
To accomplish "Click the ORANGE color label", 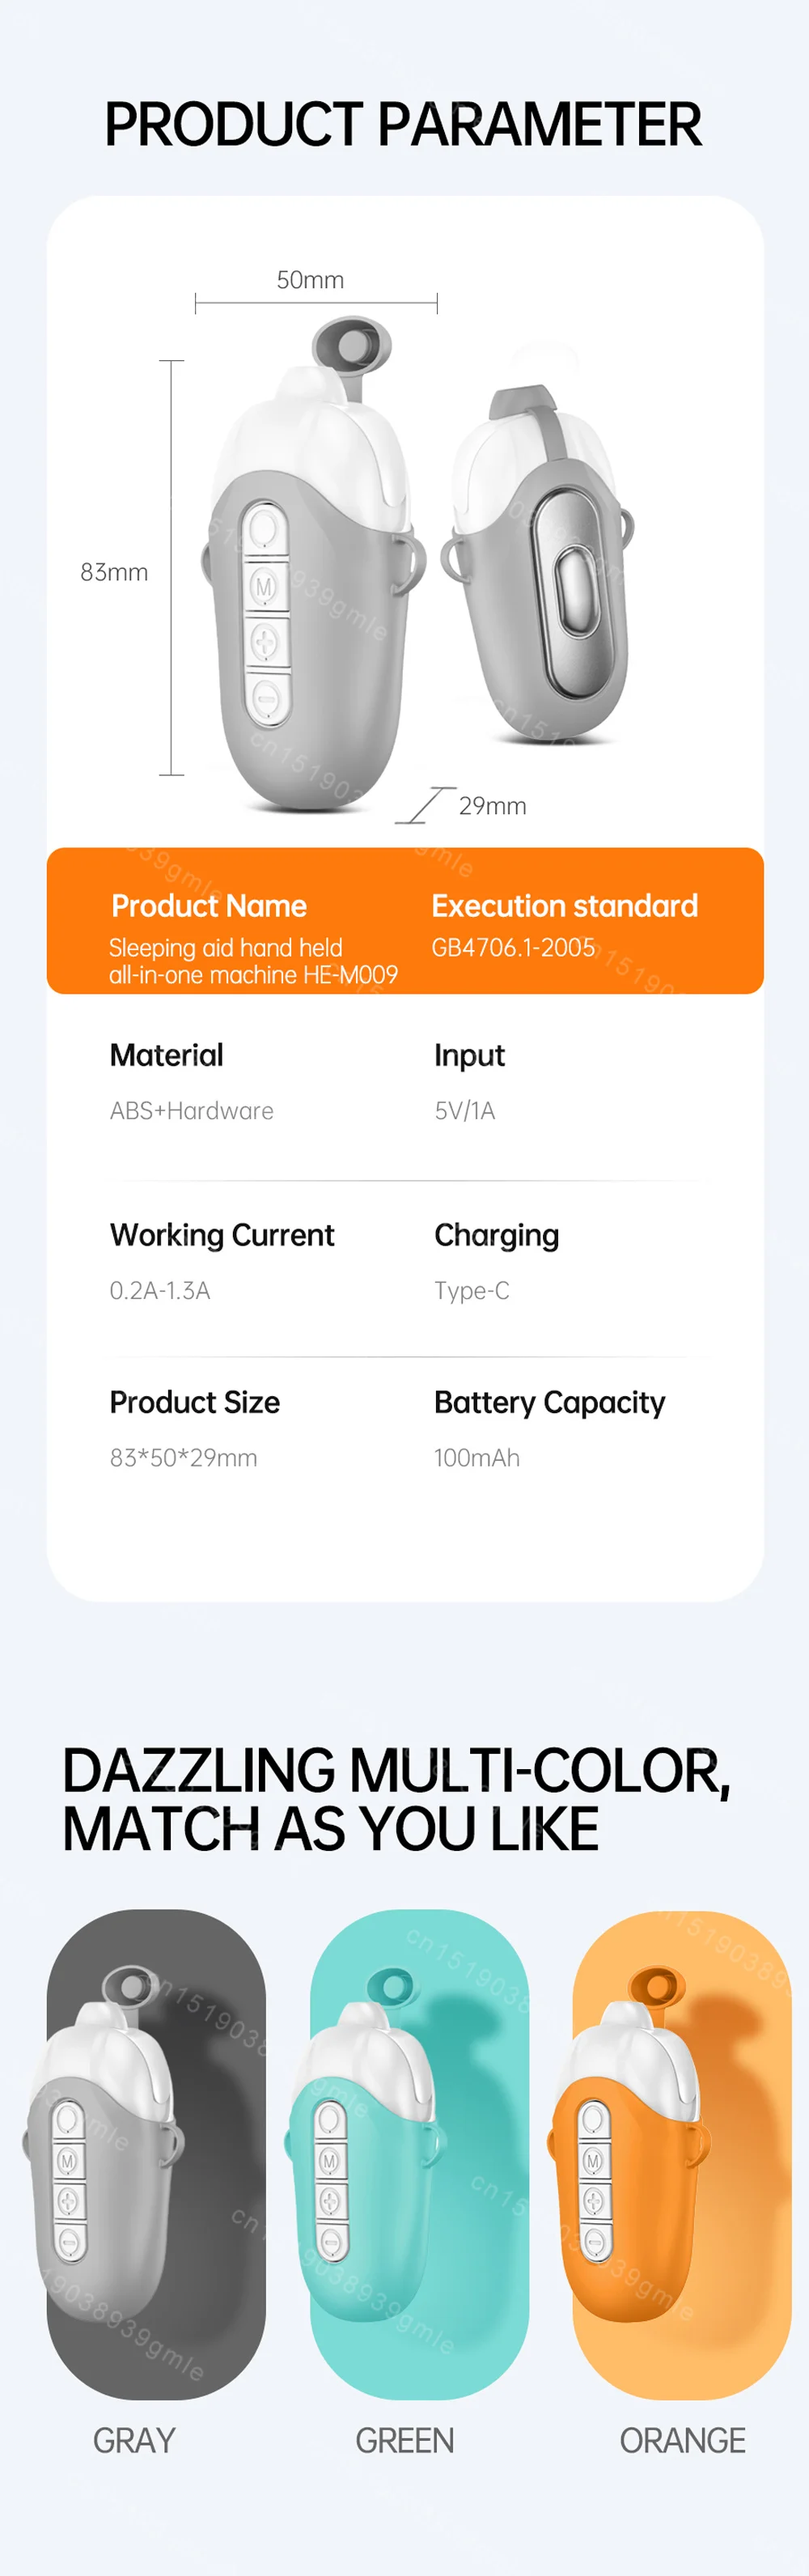I will 682,2441.
